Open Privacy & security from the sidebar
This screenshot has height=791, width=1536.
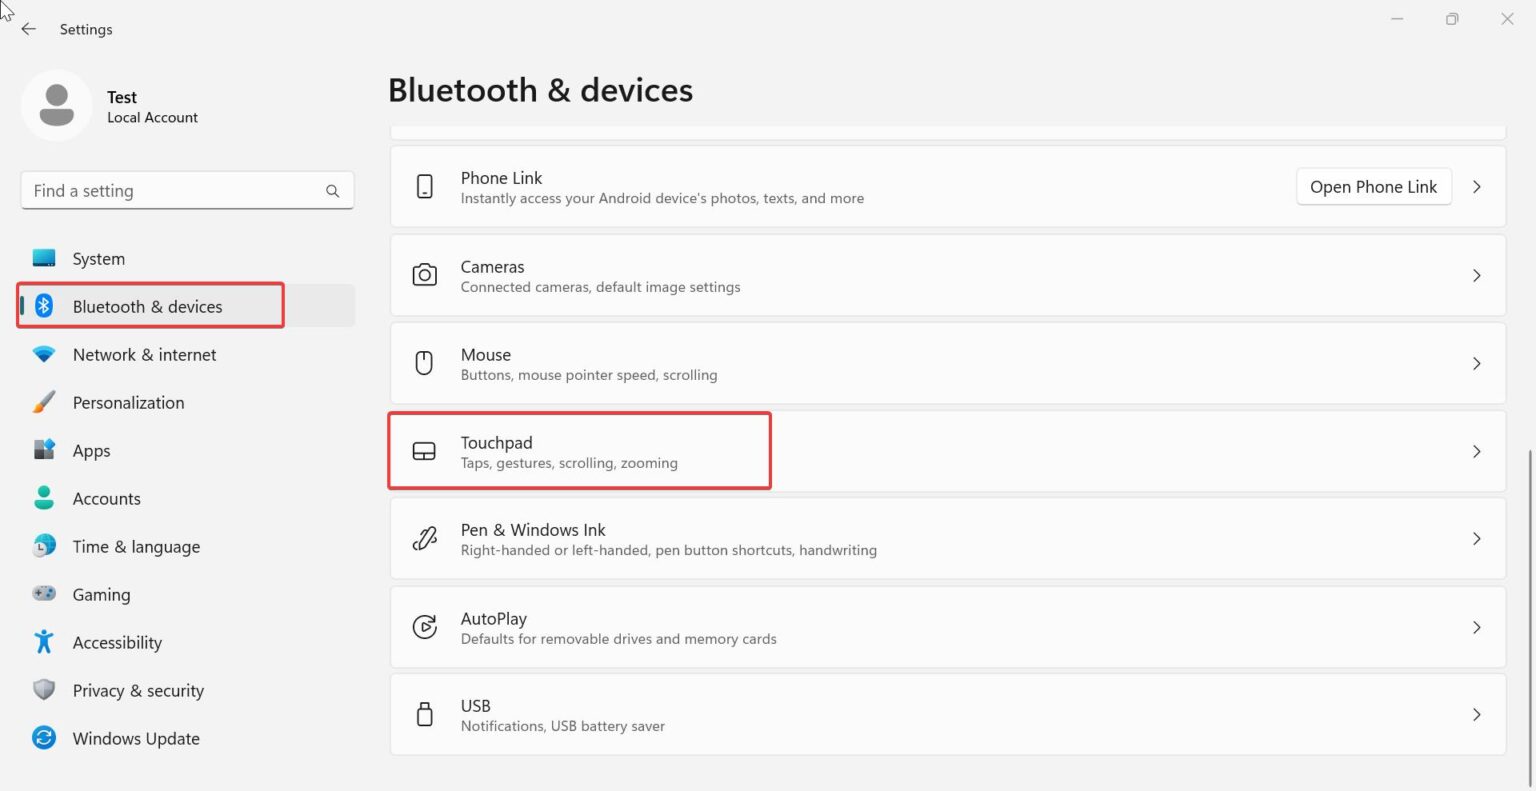[x=138, y=690]
